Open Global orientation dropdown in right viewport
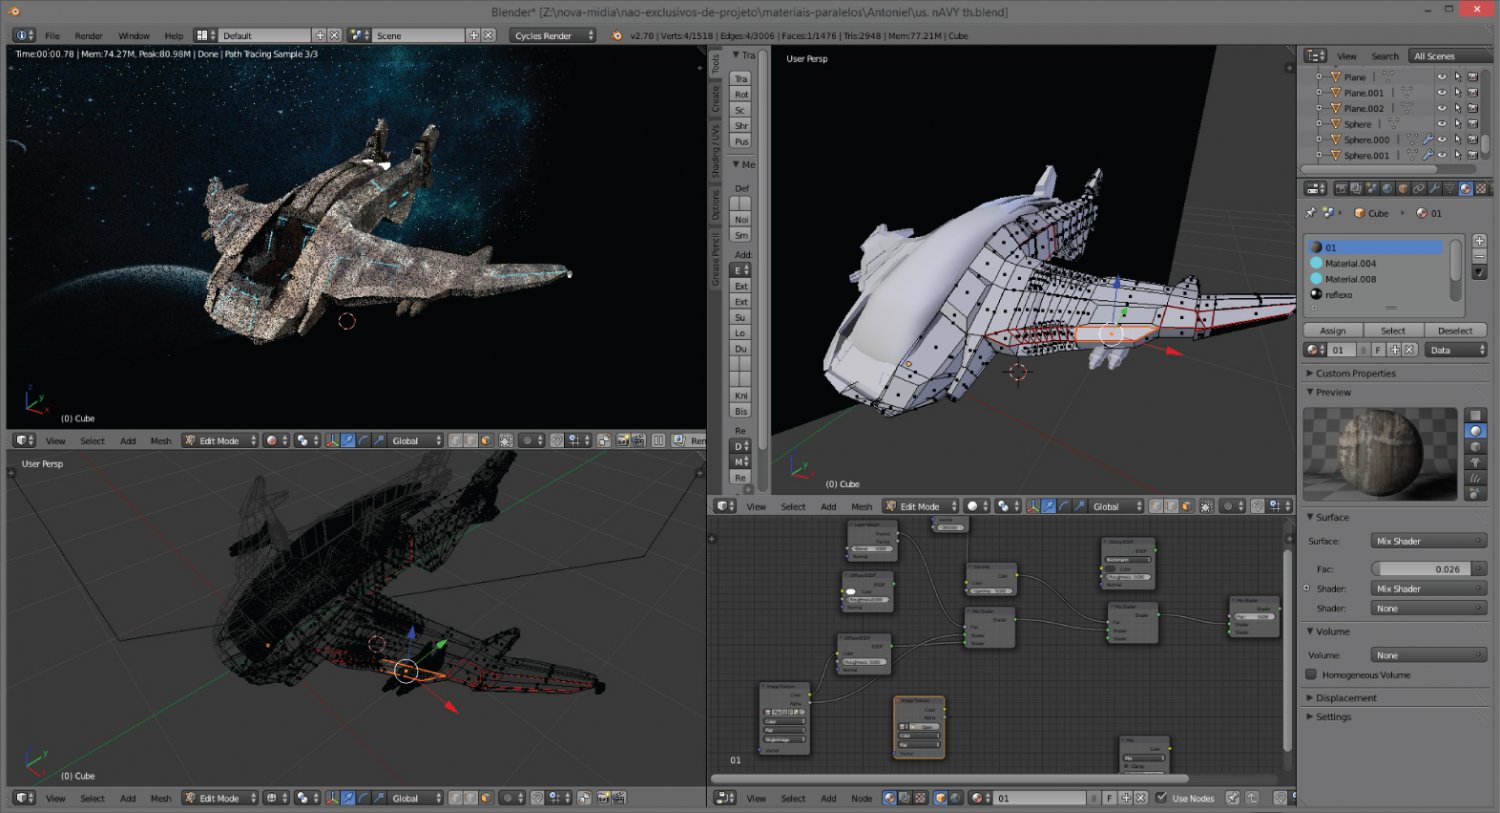Screen dimensions: 1500x813 [1117, 506]
